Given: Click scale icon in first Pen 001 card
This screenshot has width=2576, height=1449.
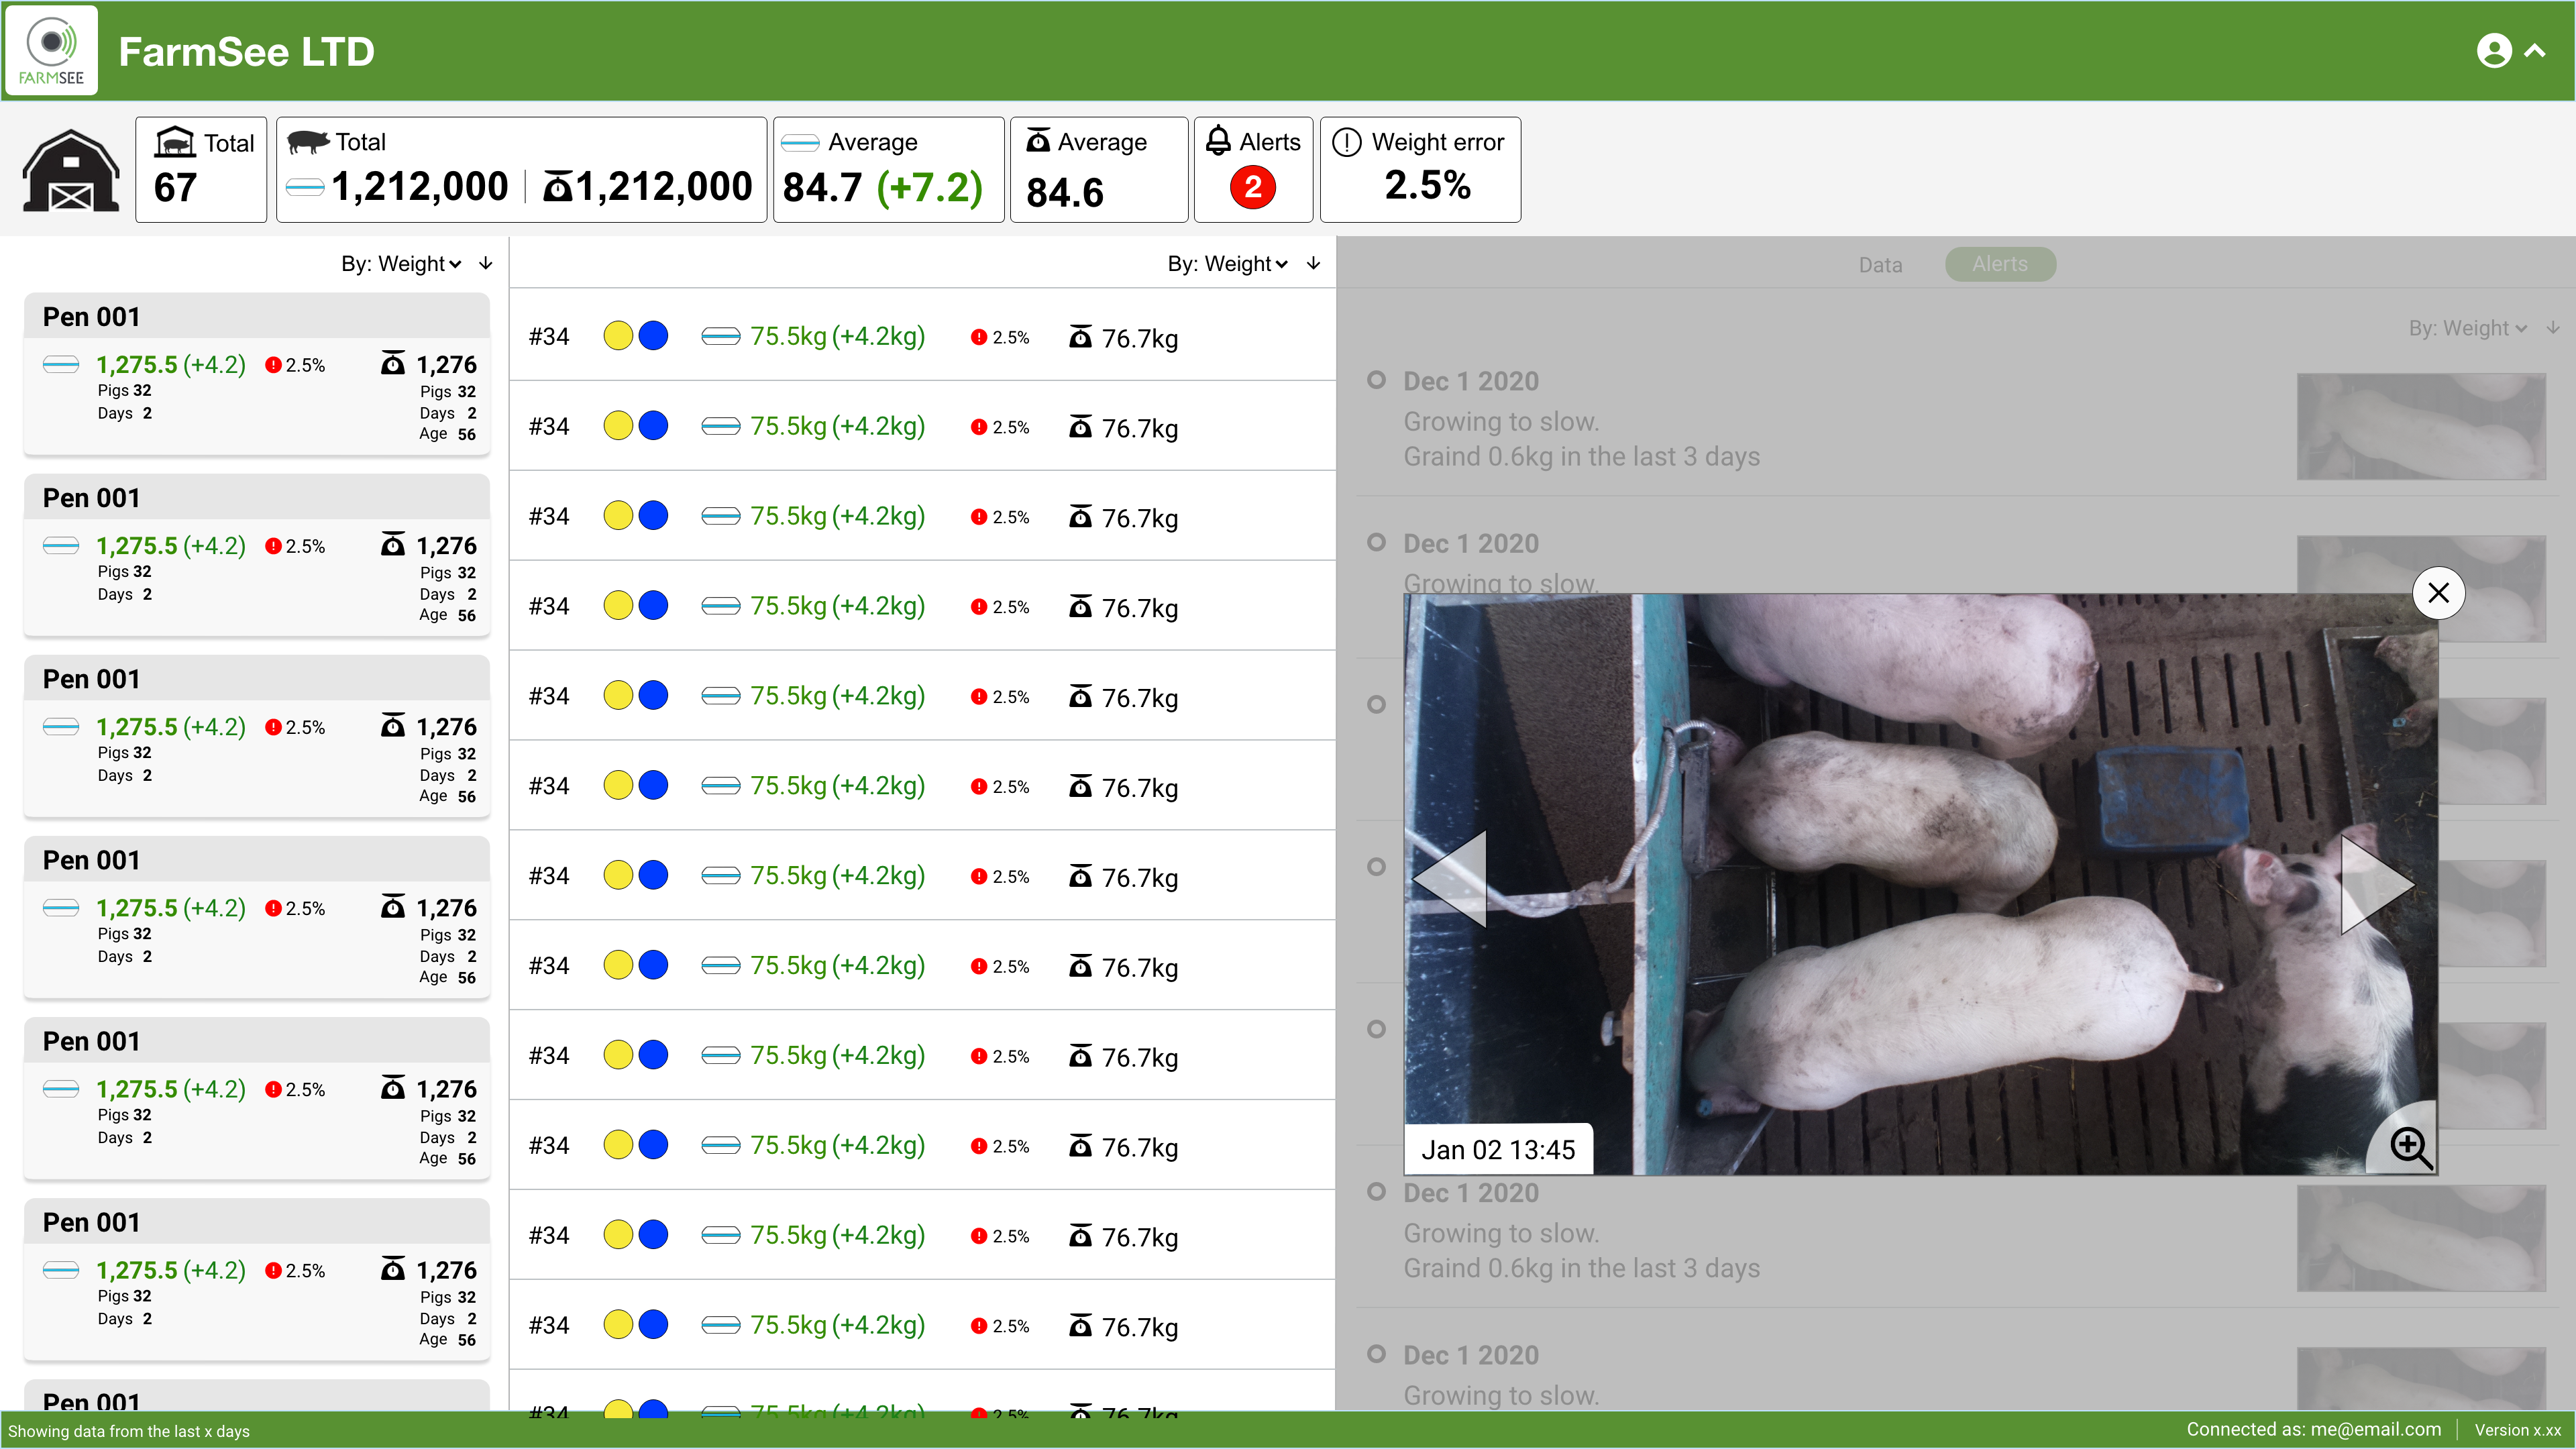Looking at the screenshot, I should (x=393, y=362).
